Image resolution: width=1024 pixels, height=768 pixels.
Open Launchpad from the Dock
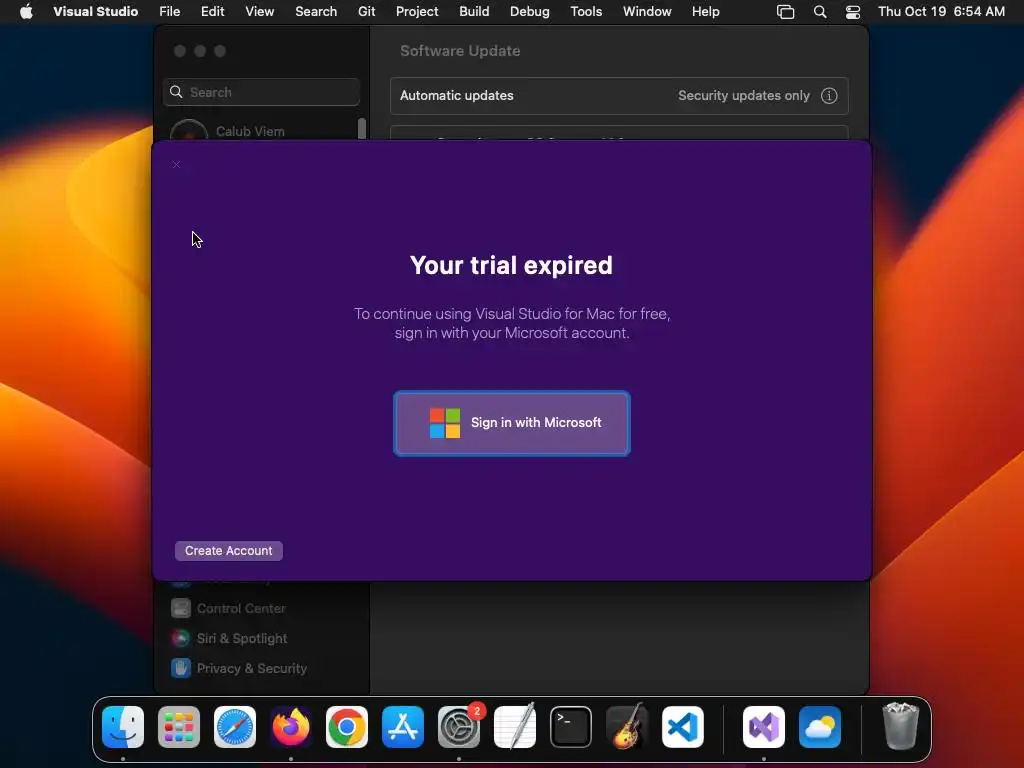point(179,727)
